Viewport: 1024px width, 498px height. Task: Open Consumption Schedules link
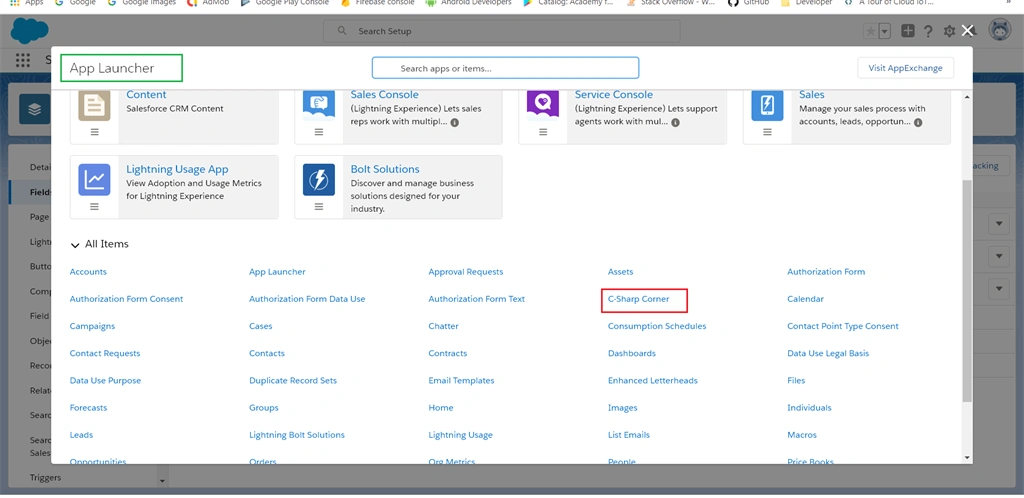tap(657, 326)
